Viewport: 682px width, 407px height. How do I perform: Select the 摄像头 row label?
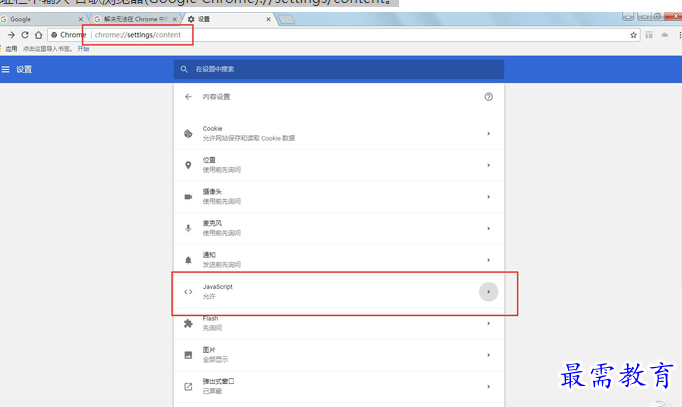[x=212, y=191]
